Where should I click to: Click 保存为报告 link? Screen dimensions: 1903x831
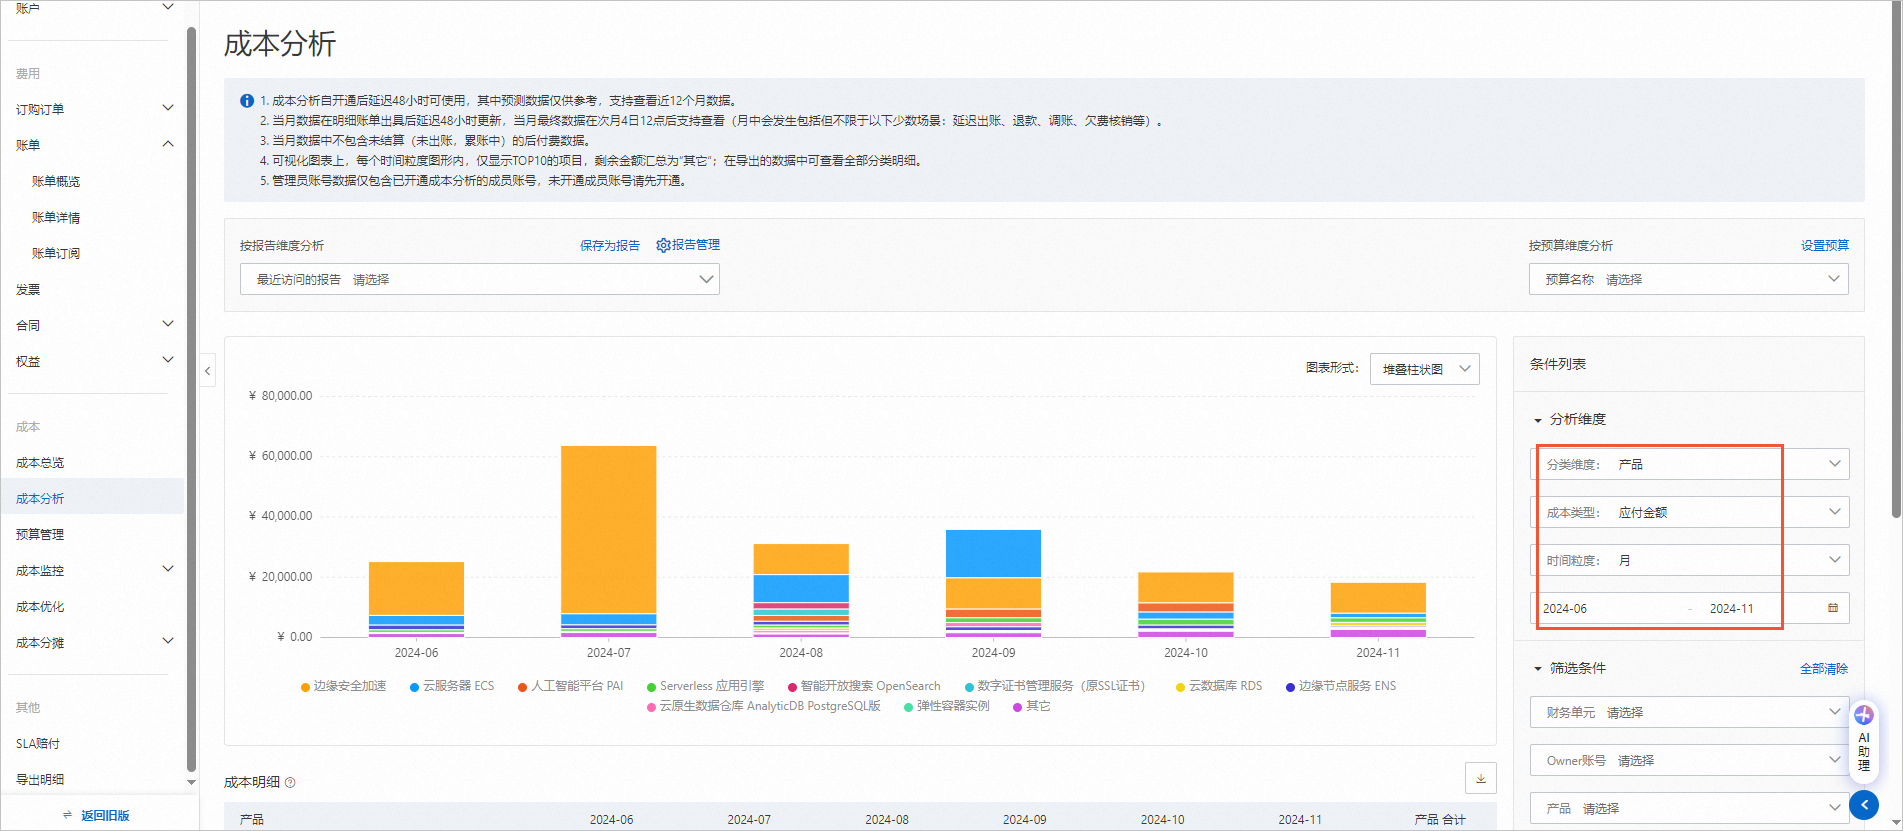(610, 246)
